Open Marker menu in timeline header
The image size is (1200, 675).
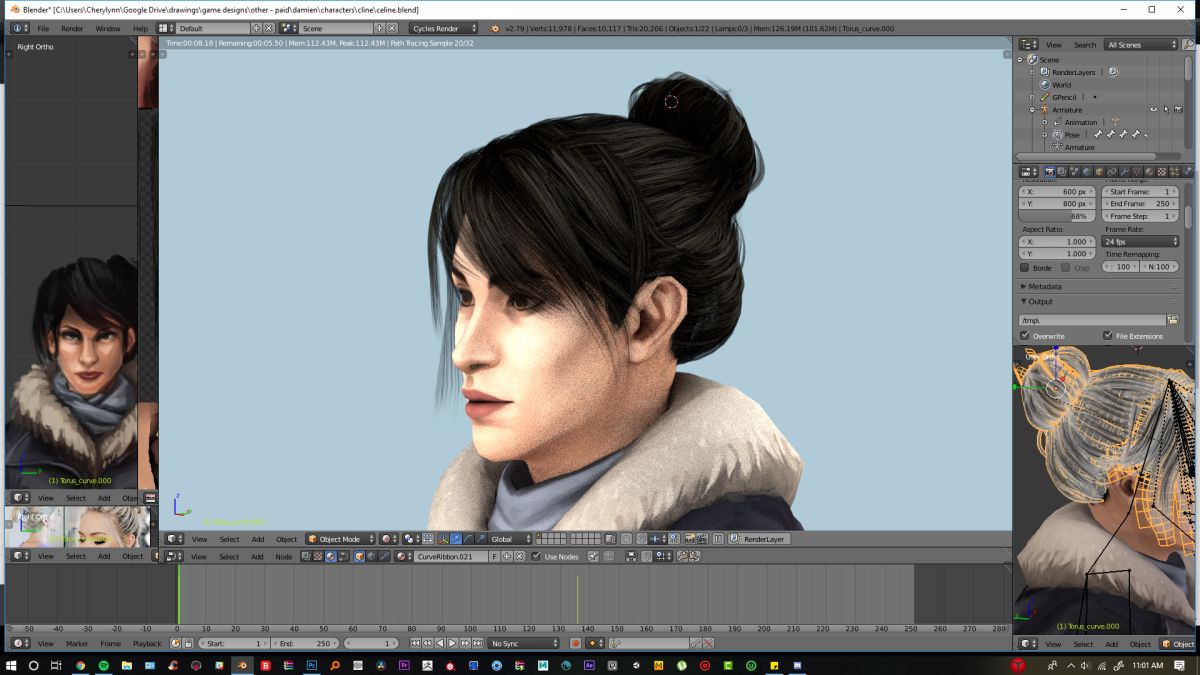[x=77, y=643]
